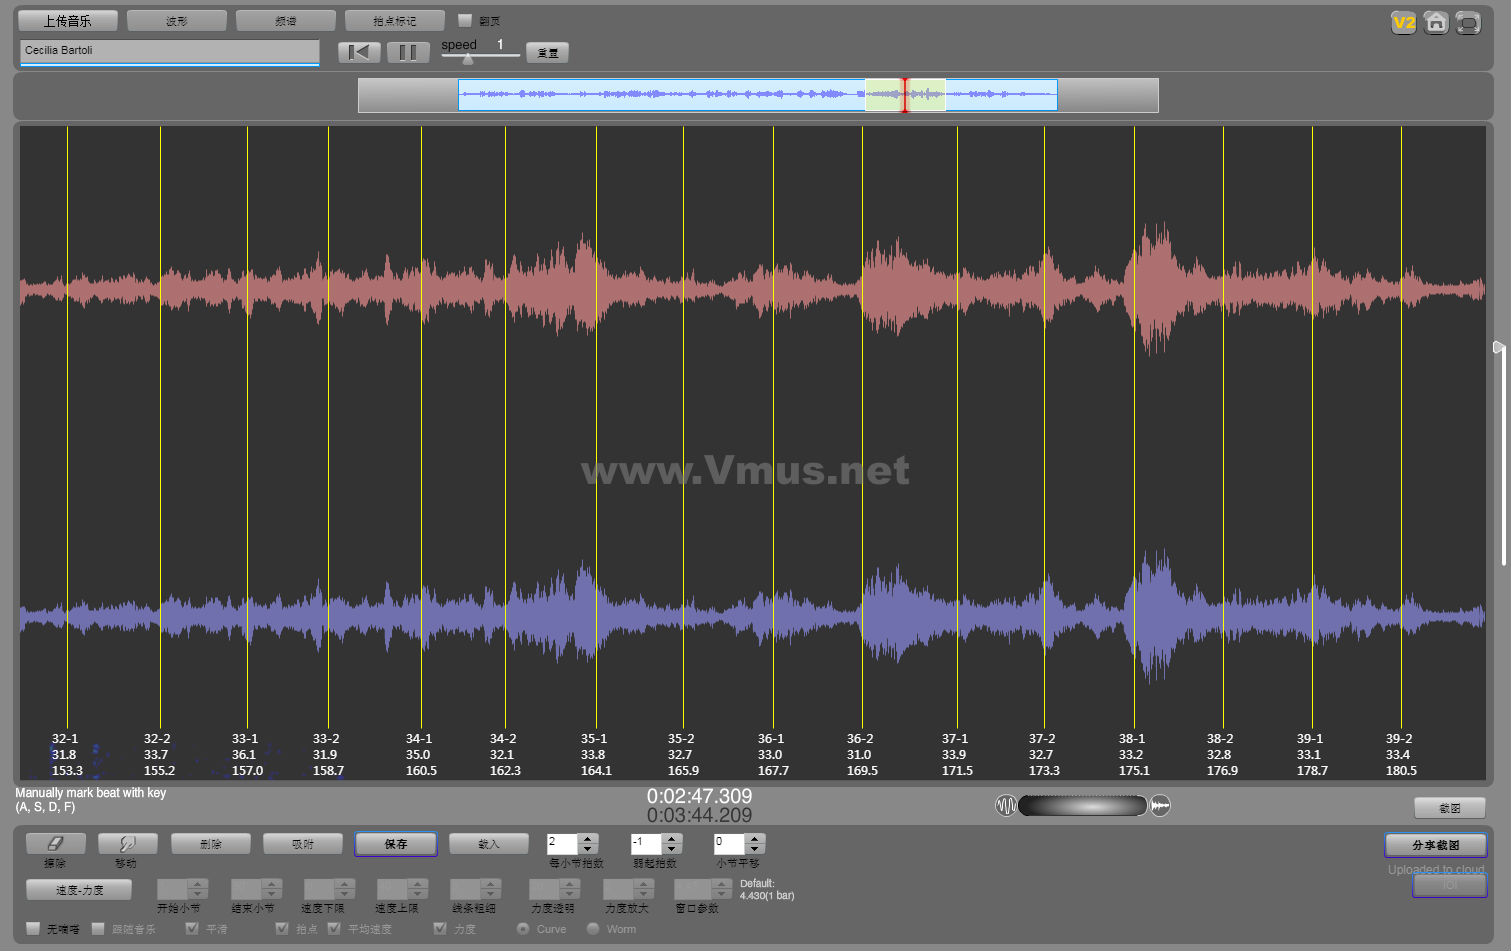1511x951 pixels.
Task: Increase the 小节平移 bar offset stepper
Action: [x=755, y=839]
